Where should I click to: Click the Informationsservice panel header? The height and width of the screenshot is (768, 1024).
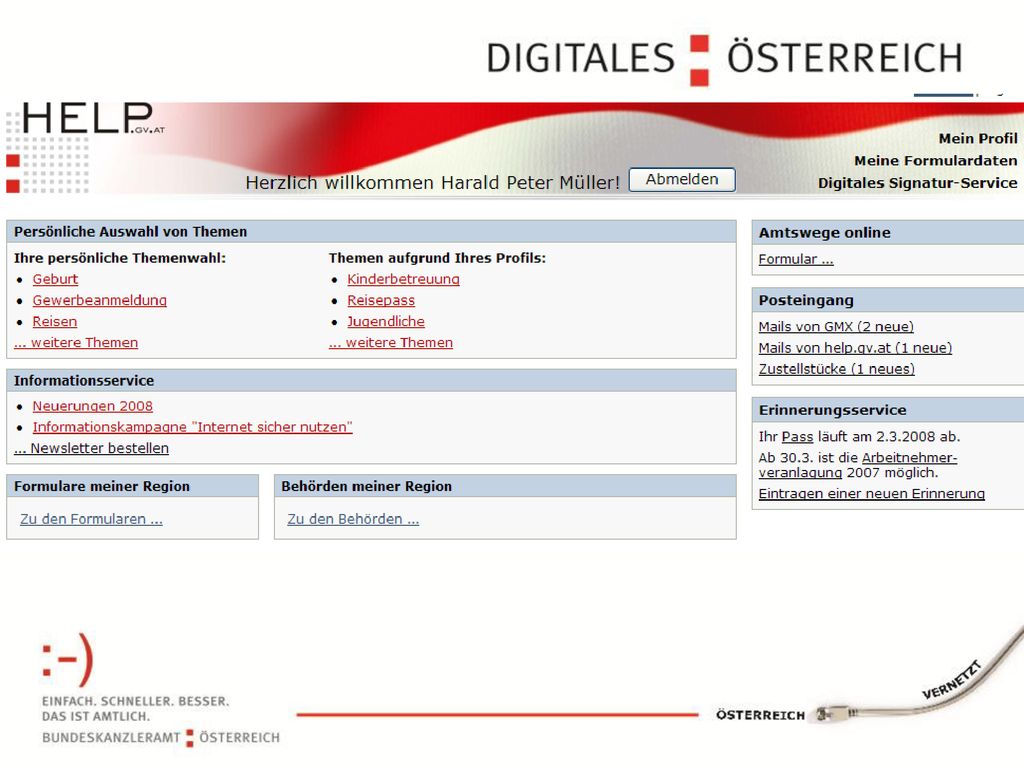click(371, 381)
